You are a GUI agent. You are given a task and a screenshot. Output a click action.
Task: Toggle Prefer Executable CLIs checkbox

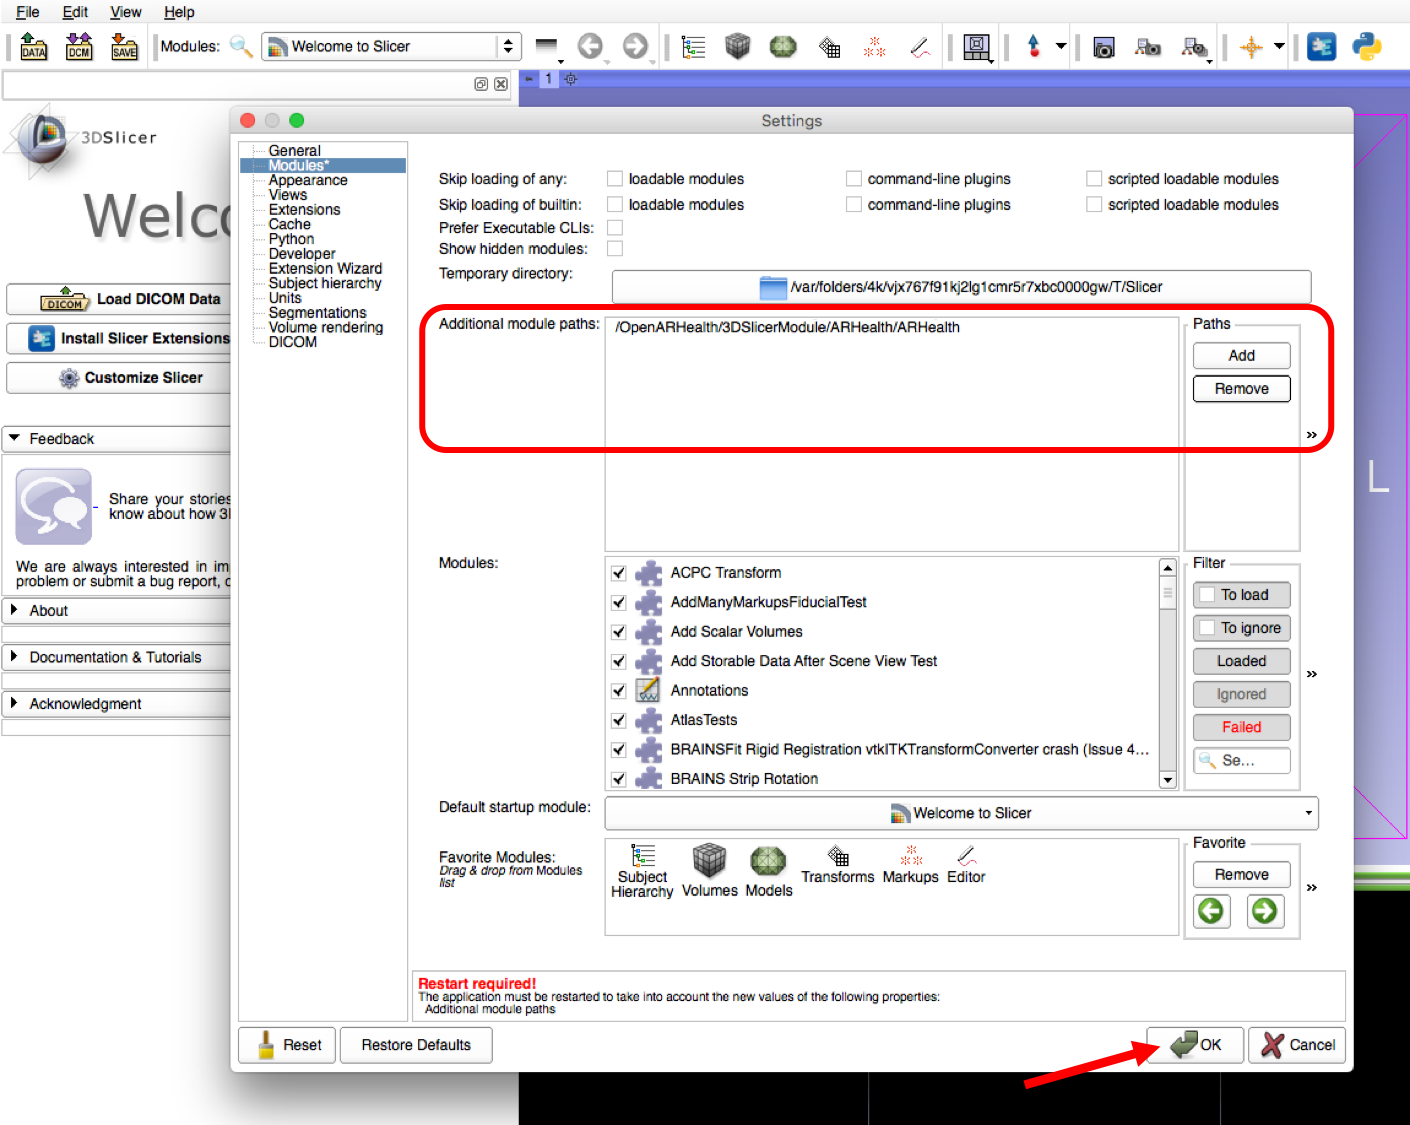[x=615, y=227]
